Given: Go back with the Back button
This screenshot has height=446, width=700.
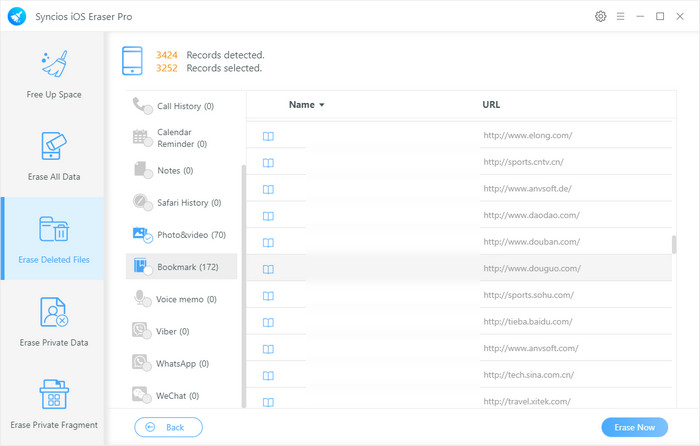Looking at the screenshot, I should [168, 427].
